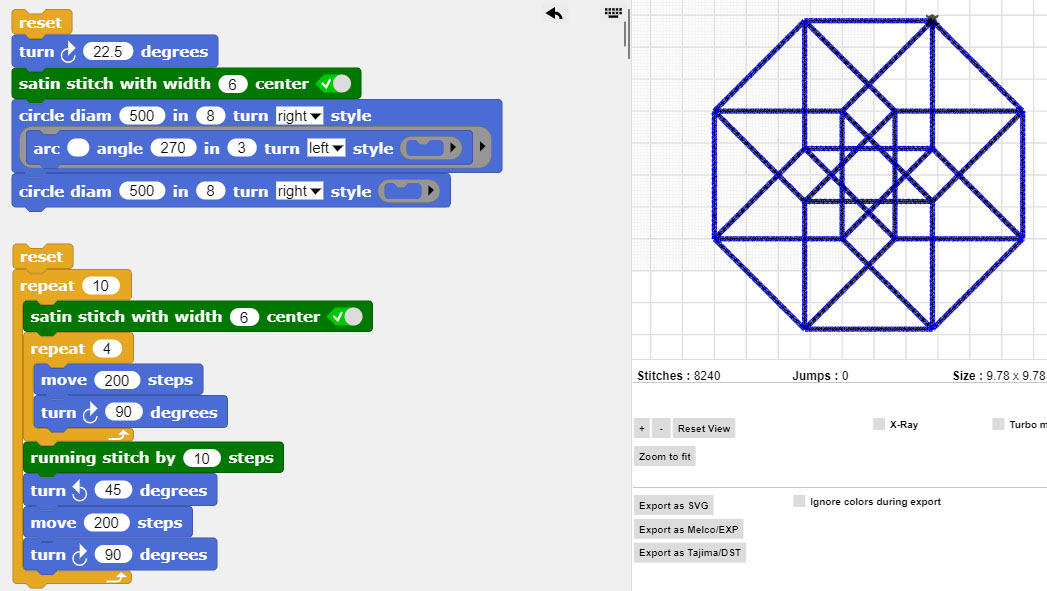This screenshot has height=591, width=1047.
Task: Expand arrow next to arc block style slot
Action: (453, 148)
